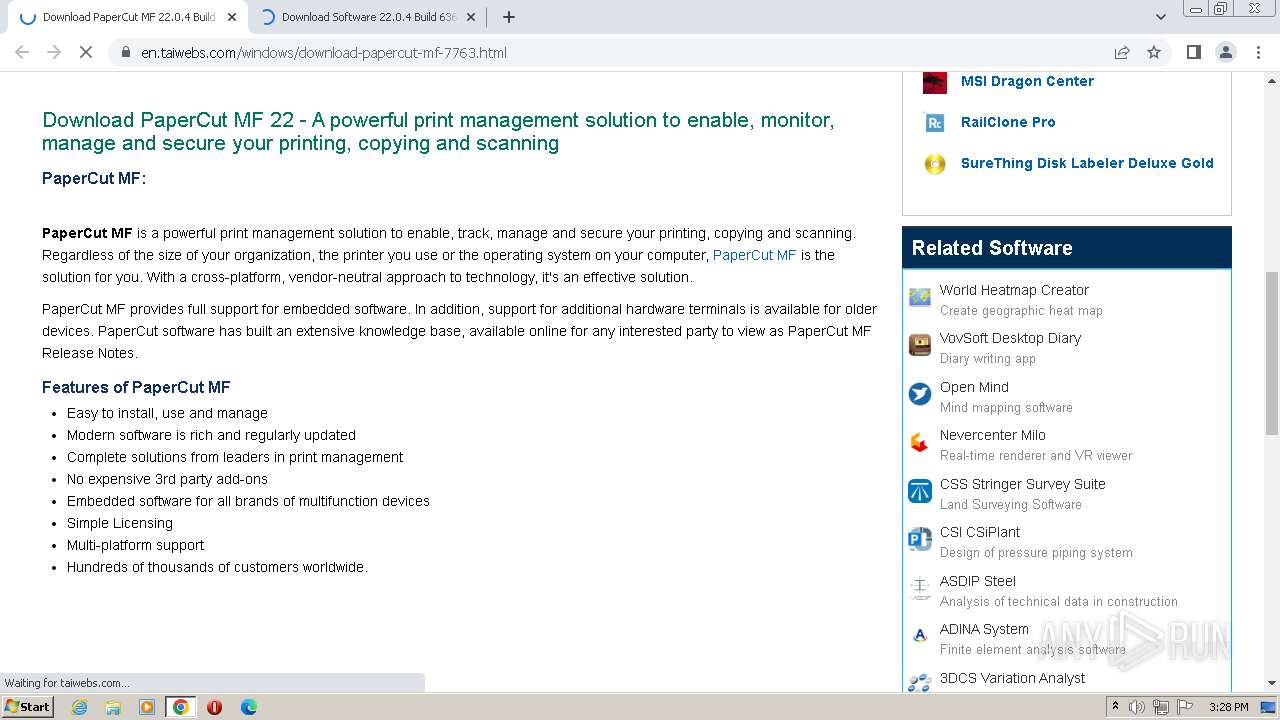The image size is (1280, 720).
Task: Open the World Heatmap Creator link
Action: (1014, 290)
